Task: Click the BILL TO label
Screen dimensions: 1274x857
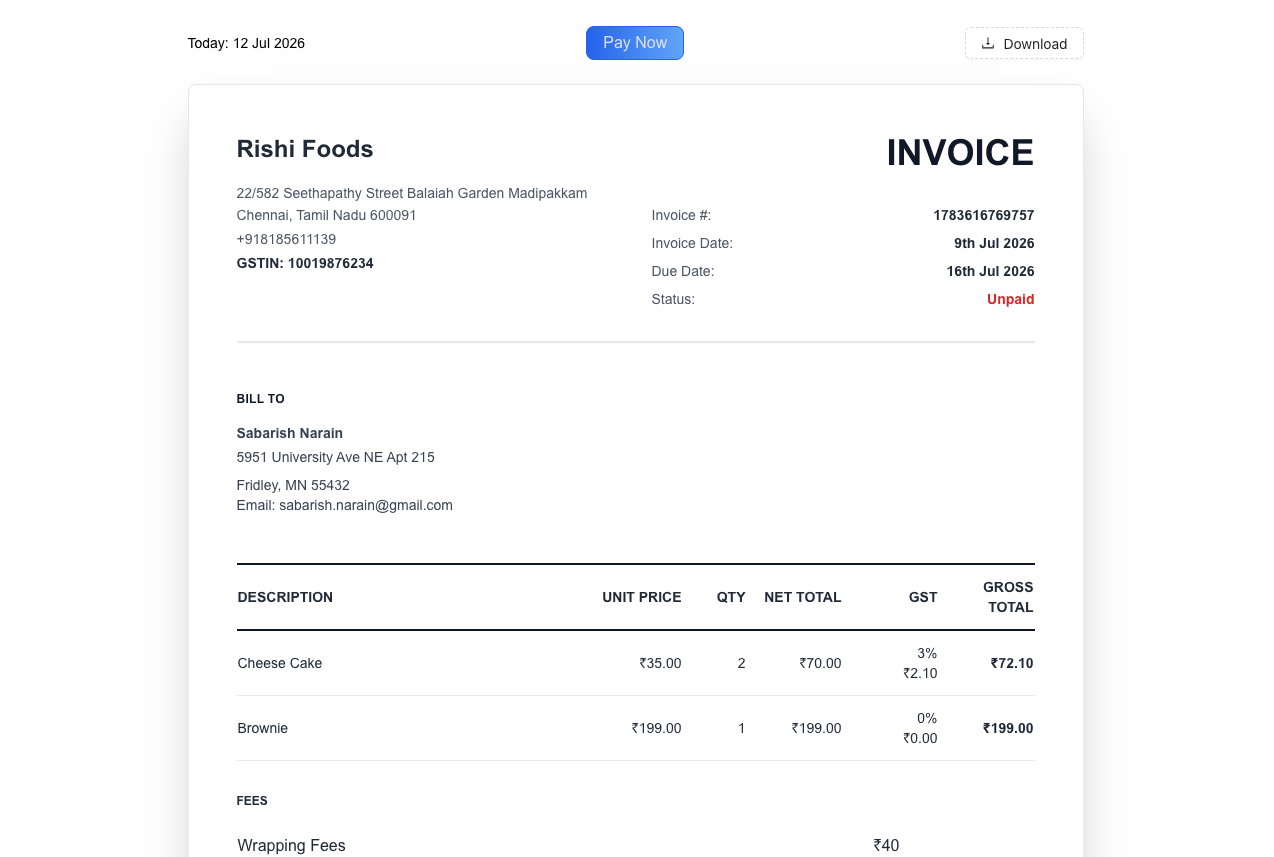Action: (x=261, y=398)
